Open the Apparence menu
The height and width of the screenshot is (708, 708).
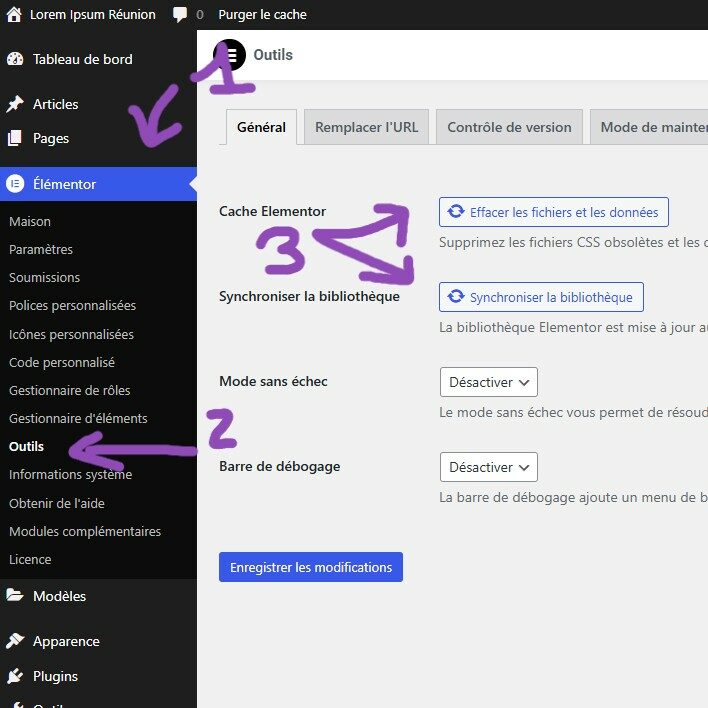(x=66, y=641)
